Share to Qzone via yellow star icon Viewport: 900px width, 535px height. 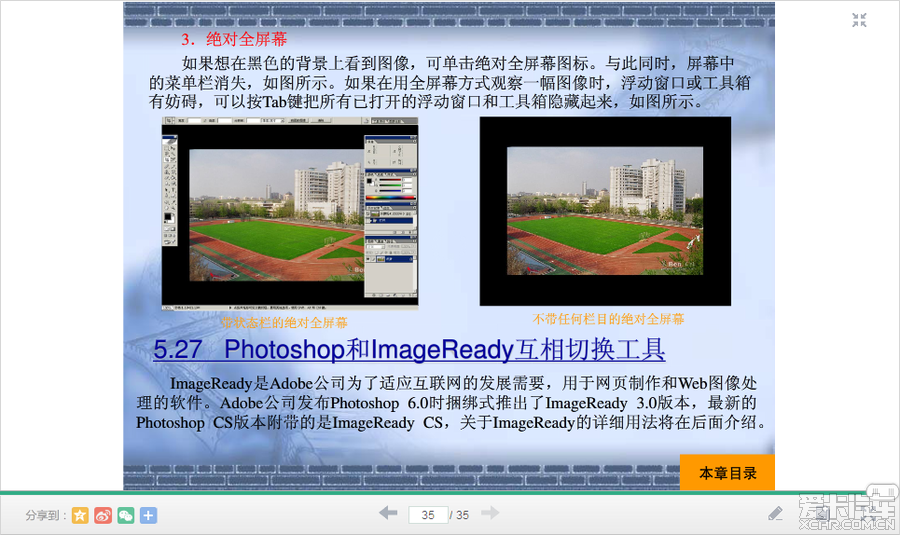click(80, 515)
